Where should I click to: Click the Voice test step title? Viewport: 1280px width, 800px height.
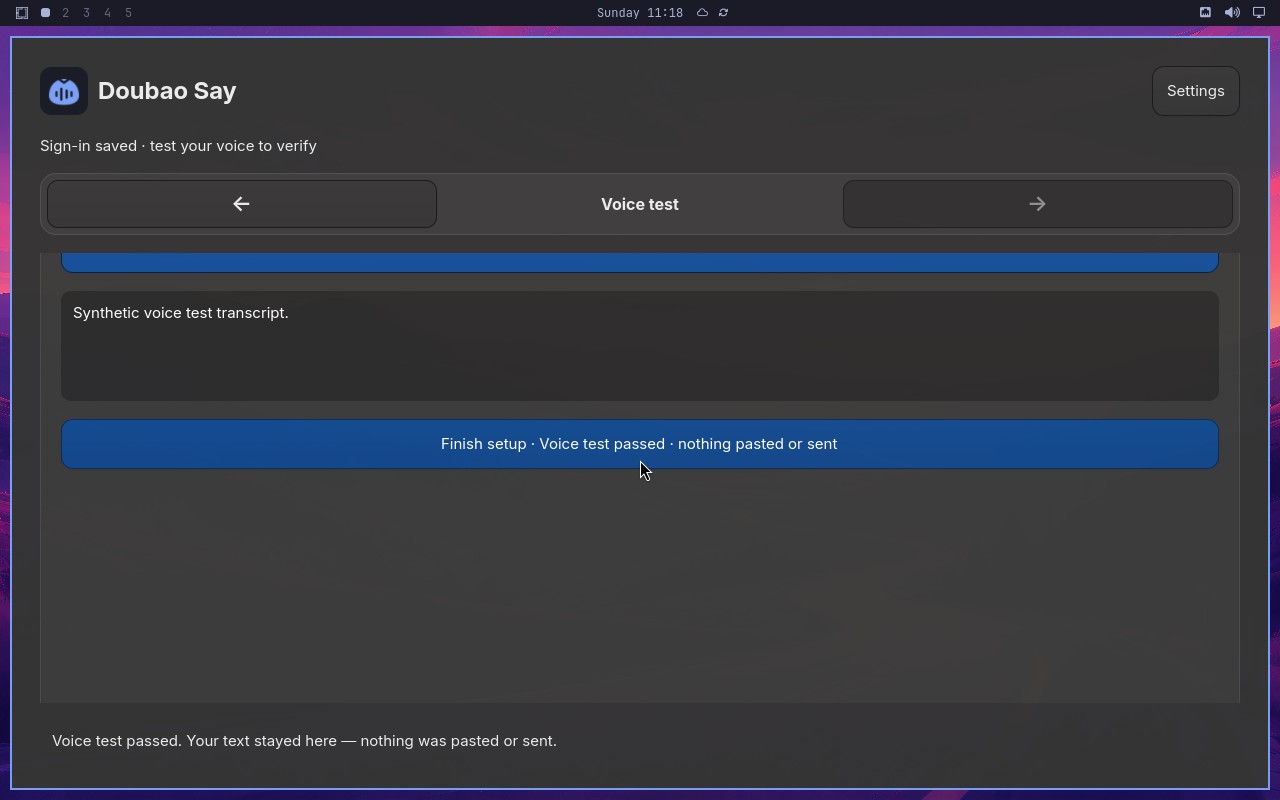(640, 204)
